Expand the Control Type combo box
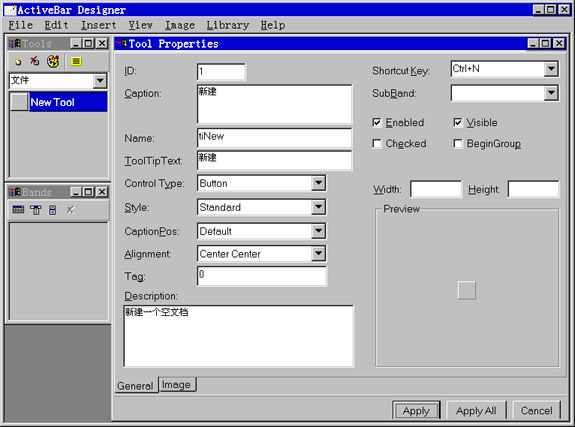Image resolution: width=575 pixels, height=427 pixels. (x=318, y=183)
